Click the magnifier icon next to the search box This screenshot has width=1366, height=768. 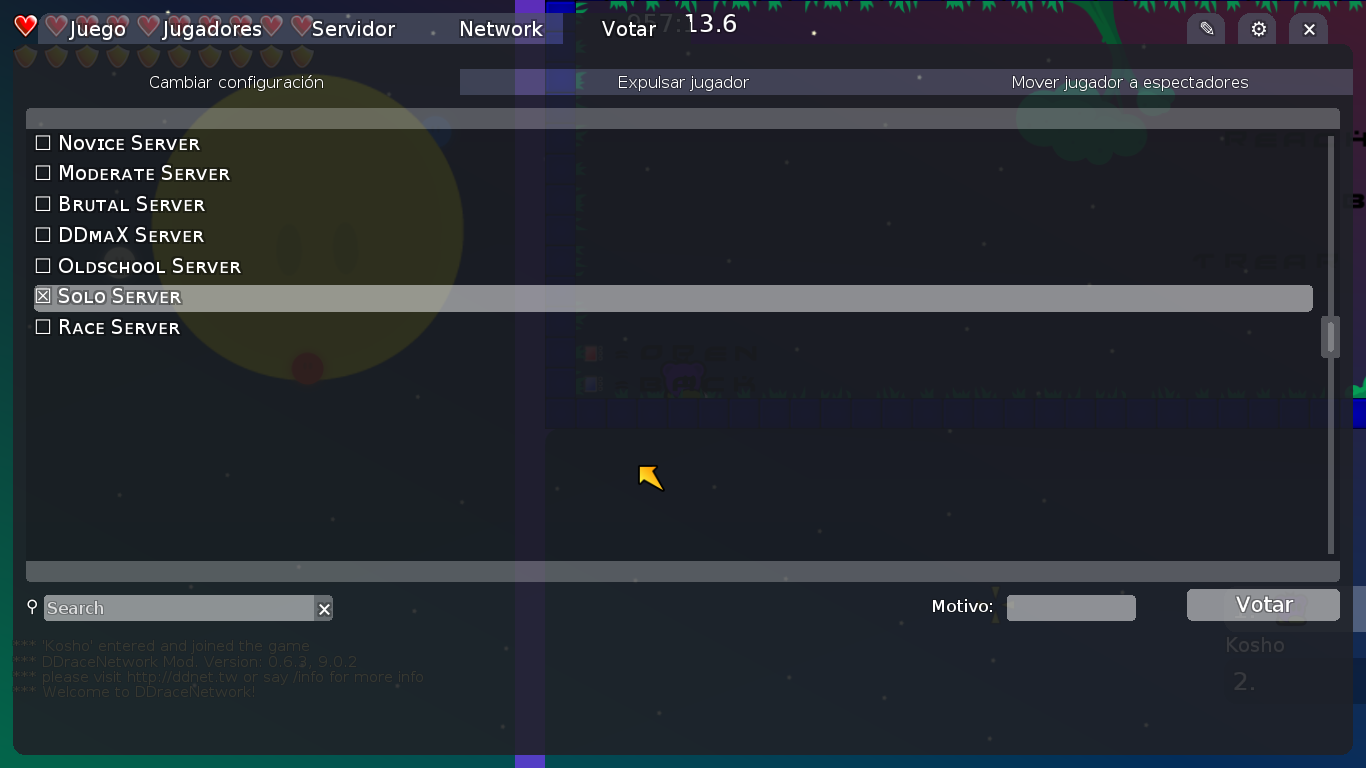(x=31, y=608)
